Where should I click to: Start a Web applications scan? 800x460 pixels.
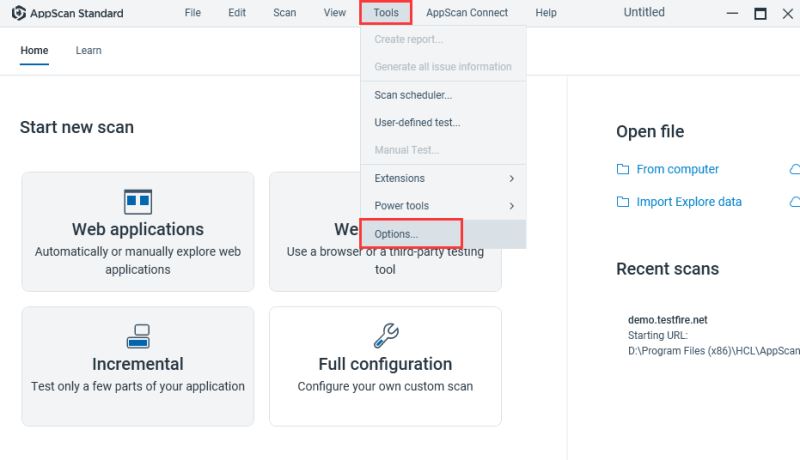[138, 232]
